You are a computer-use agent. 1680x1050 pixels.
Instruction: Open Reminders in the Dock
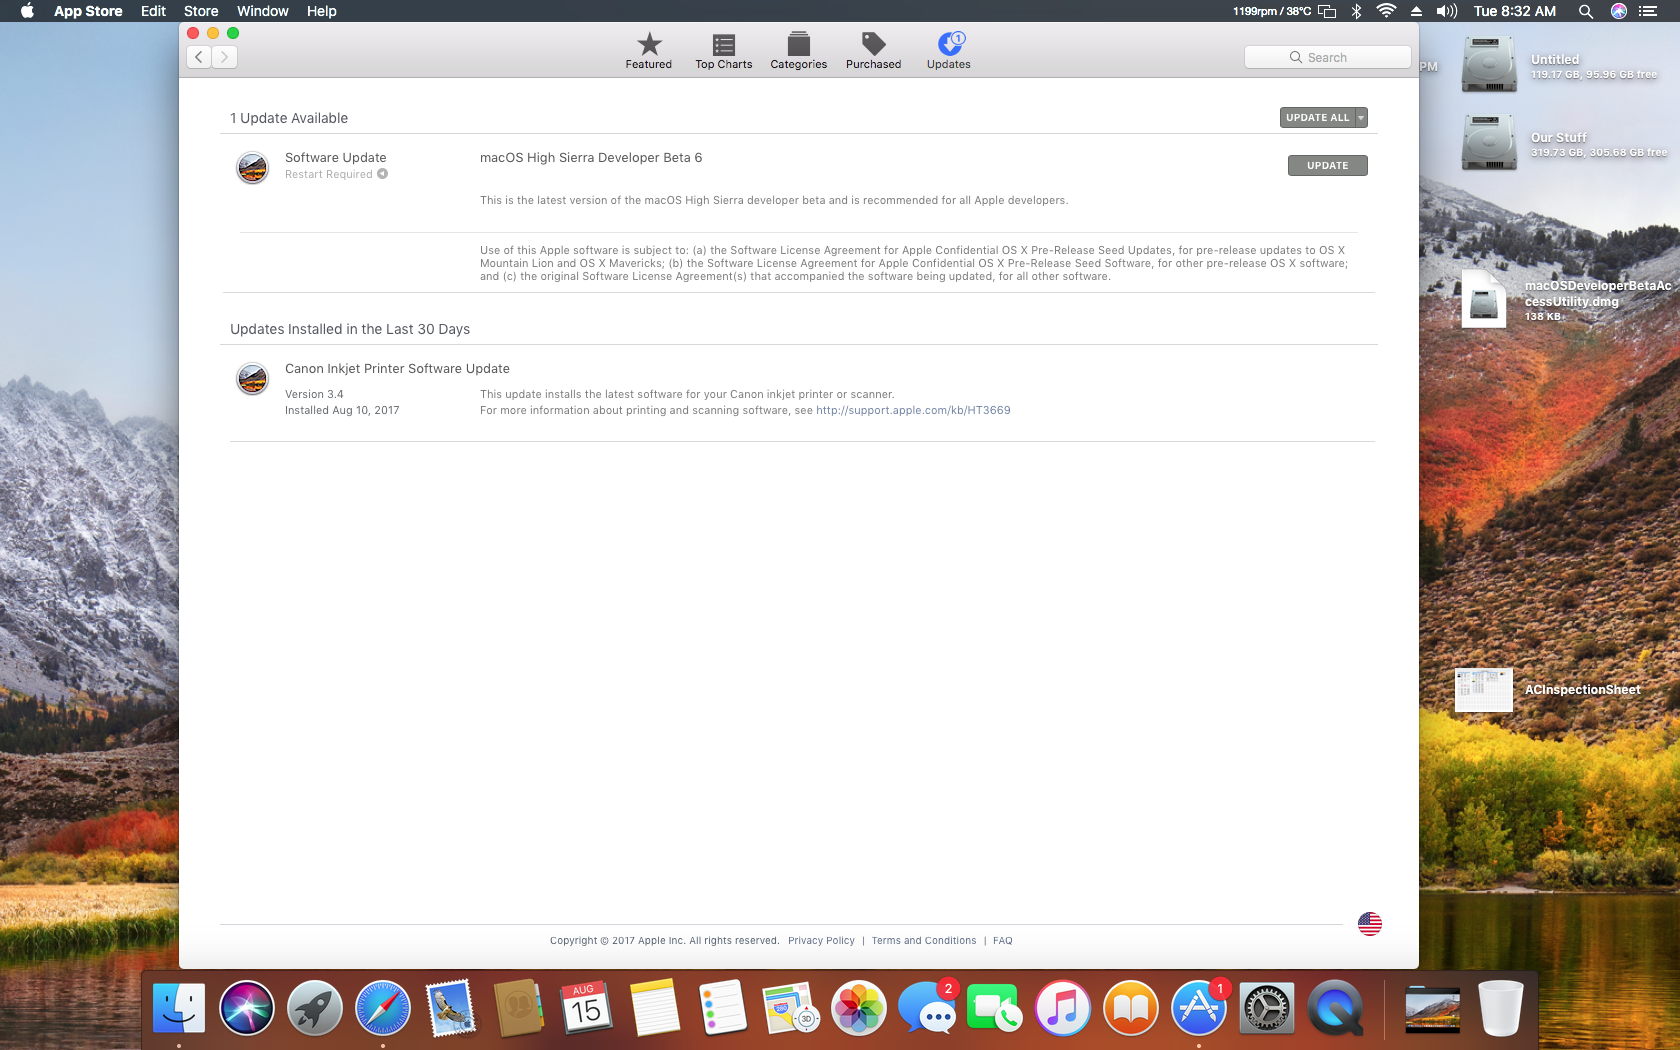(x=723, y=1007)
